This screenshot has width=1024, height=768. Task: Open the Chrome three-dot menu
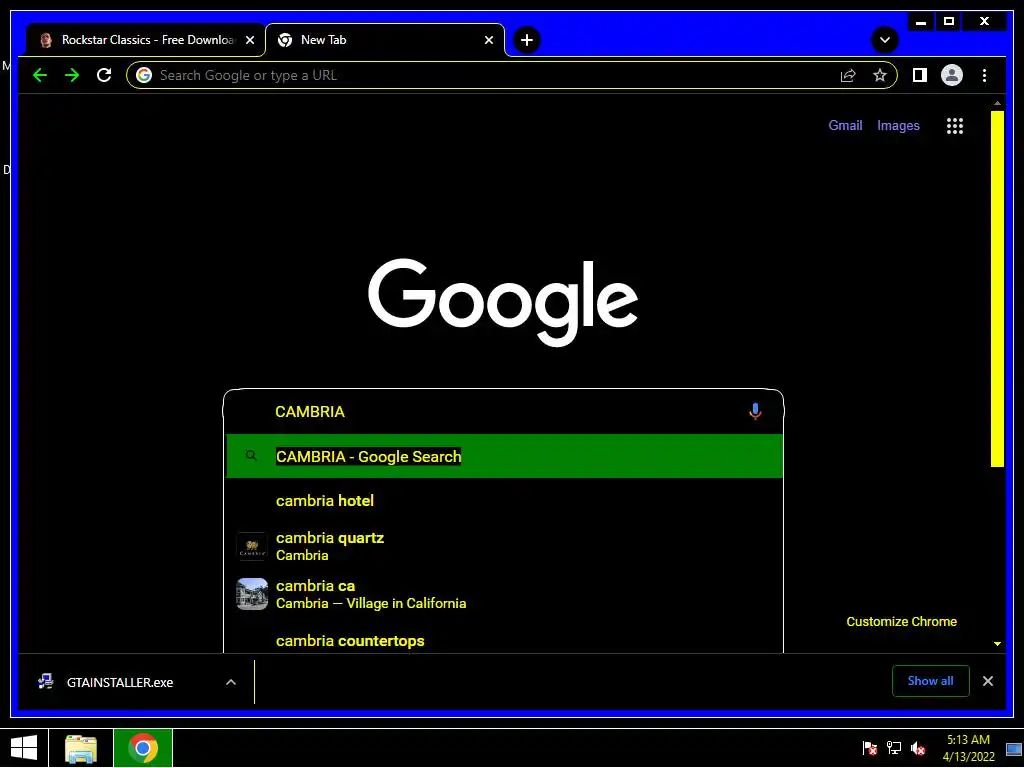click(984, 75)
